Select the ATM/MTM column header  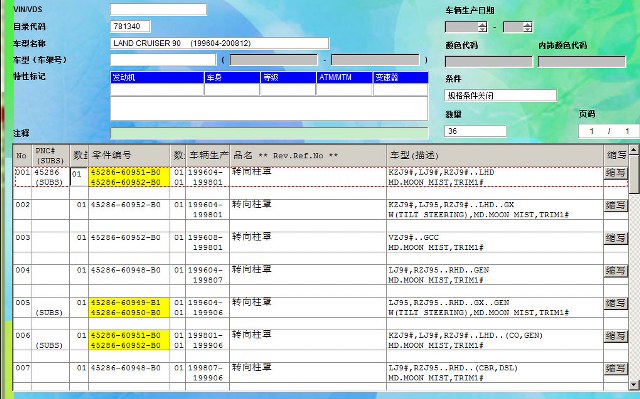(344, 78)
